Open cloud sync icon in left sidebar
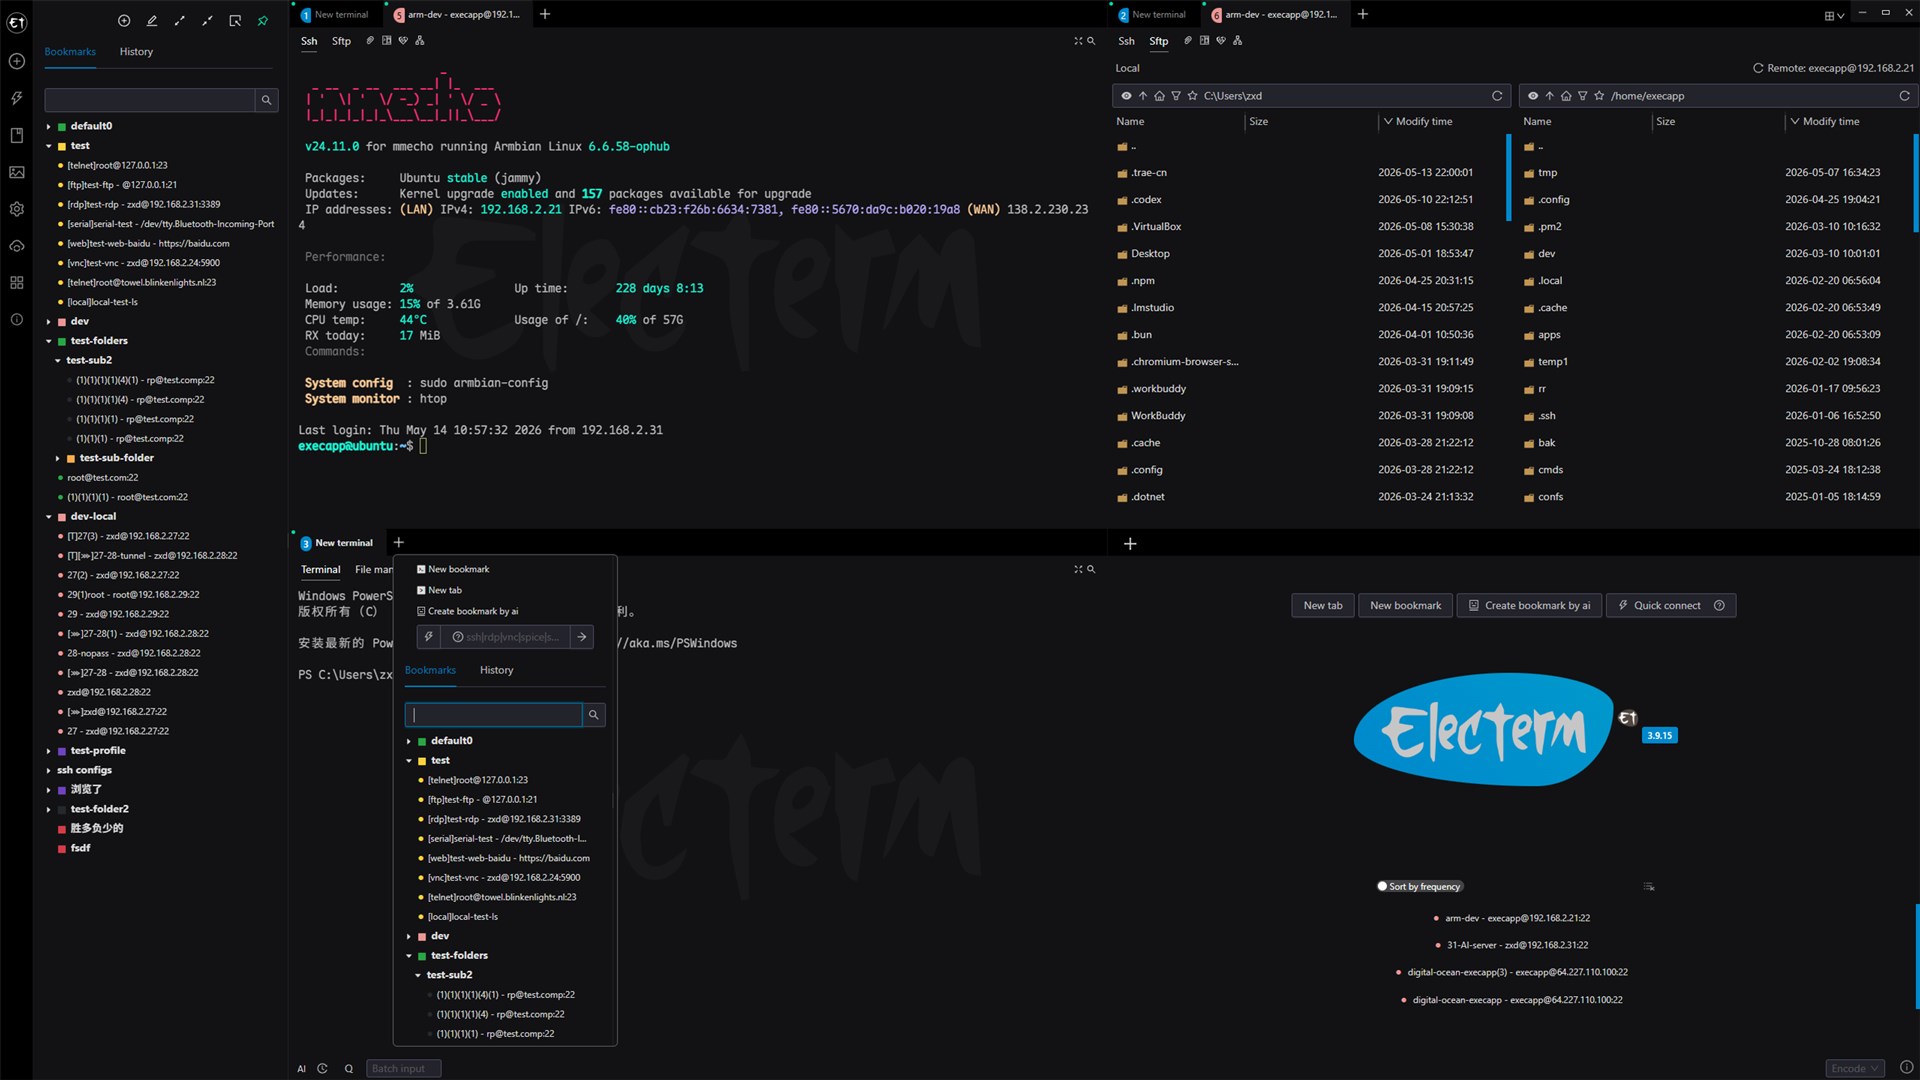 click(17, 246)
